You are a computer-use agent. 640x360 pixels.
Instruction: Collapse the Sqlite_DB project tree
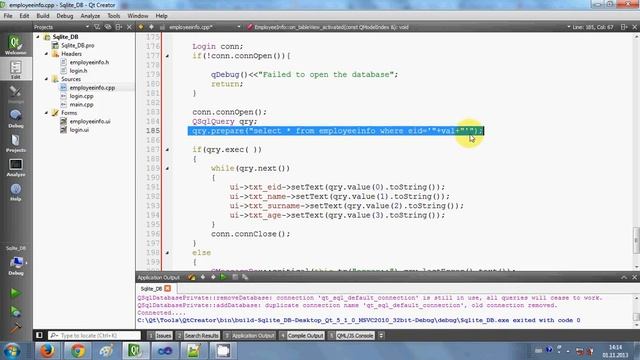click(x=38, y=37)
